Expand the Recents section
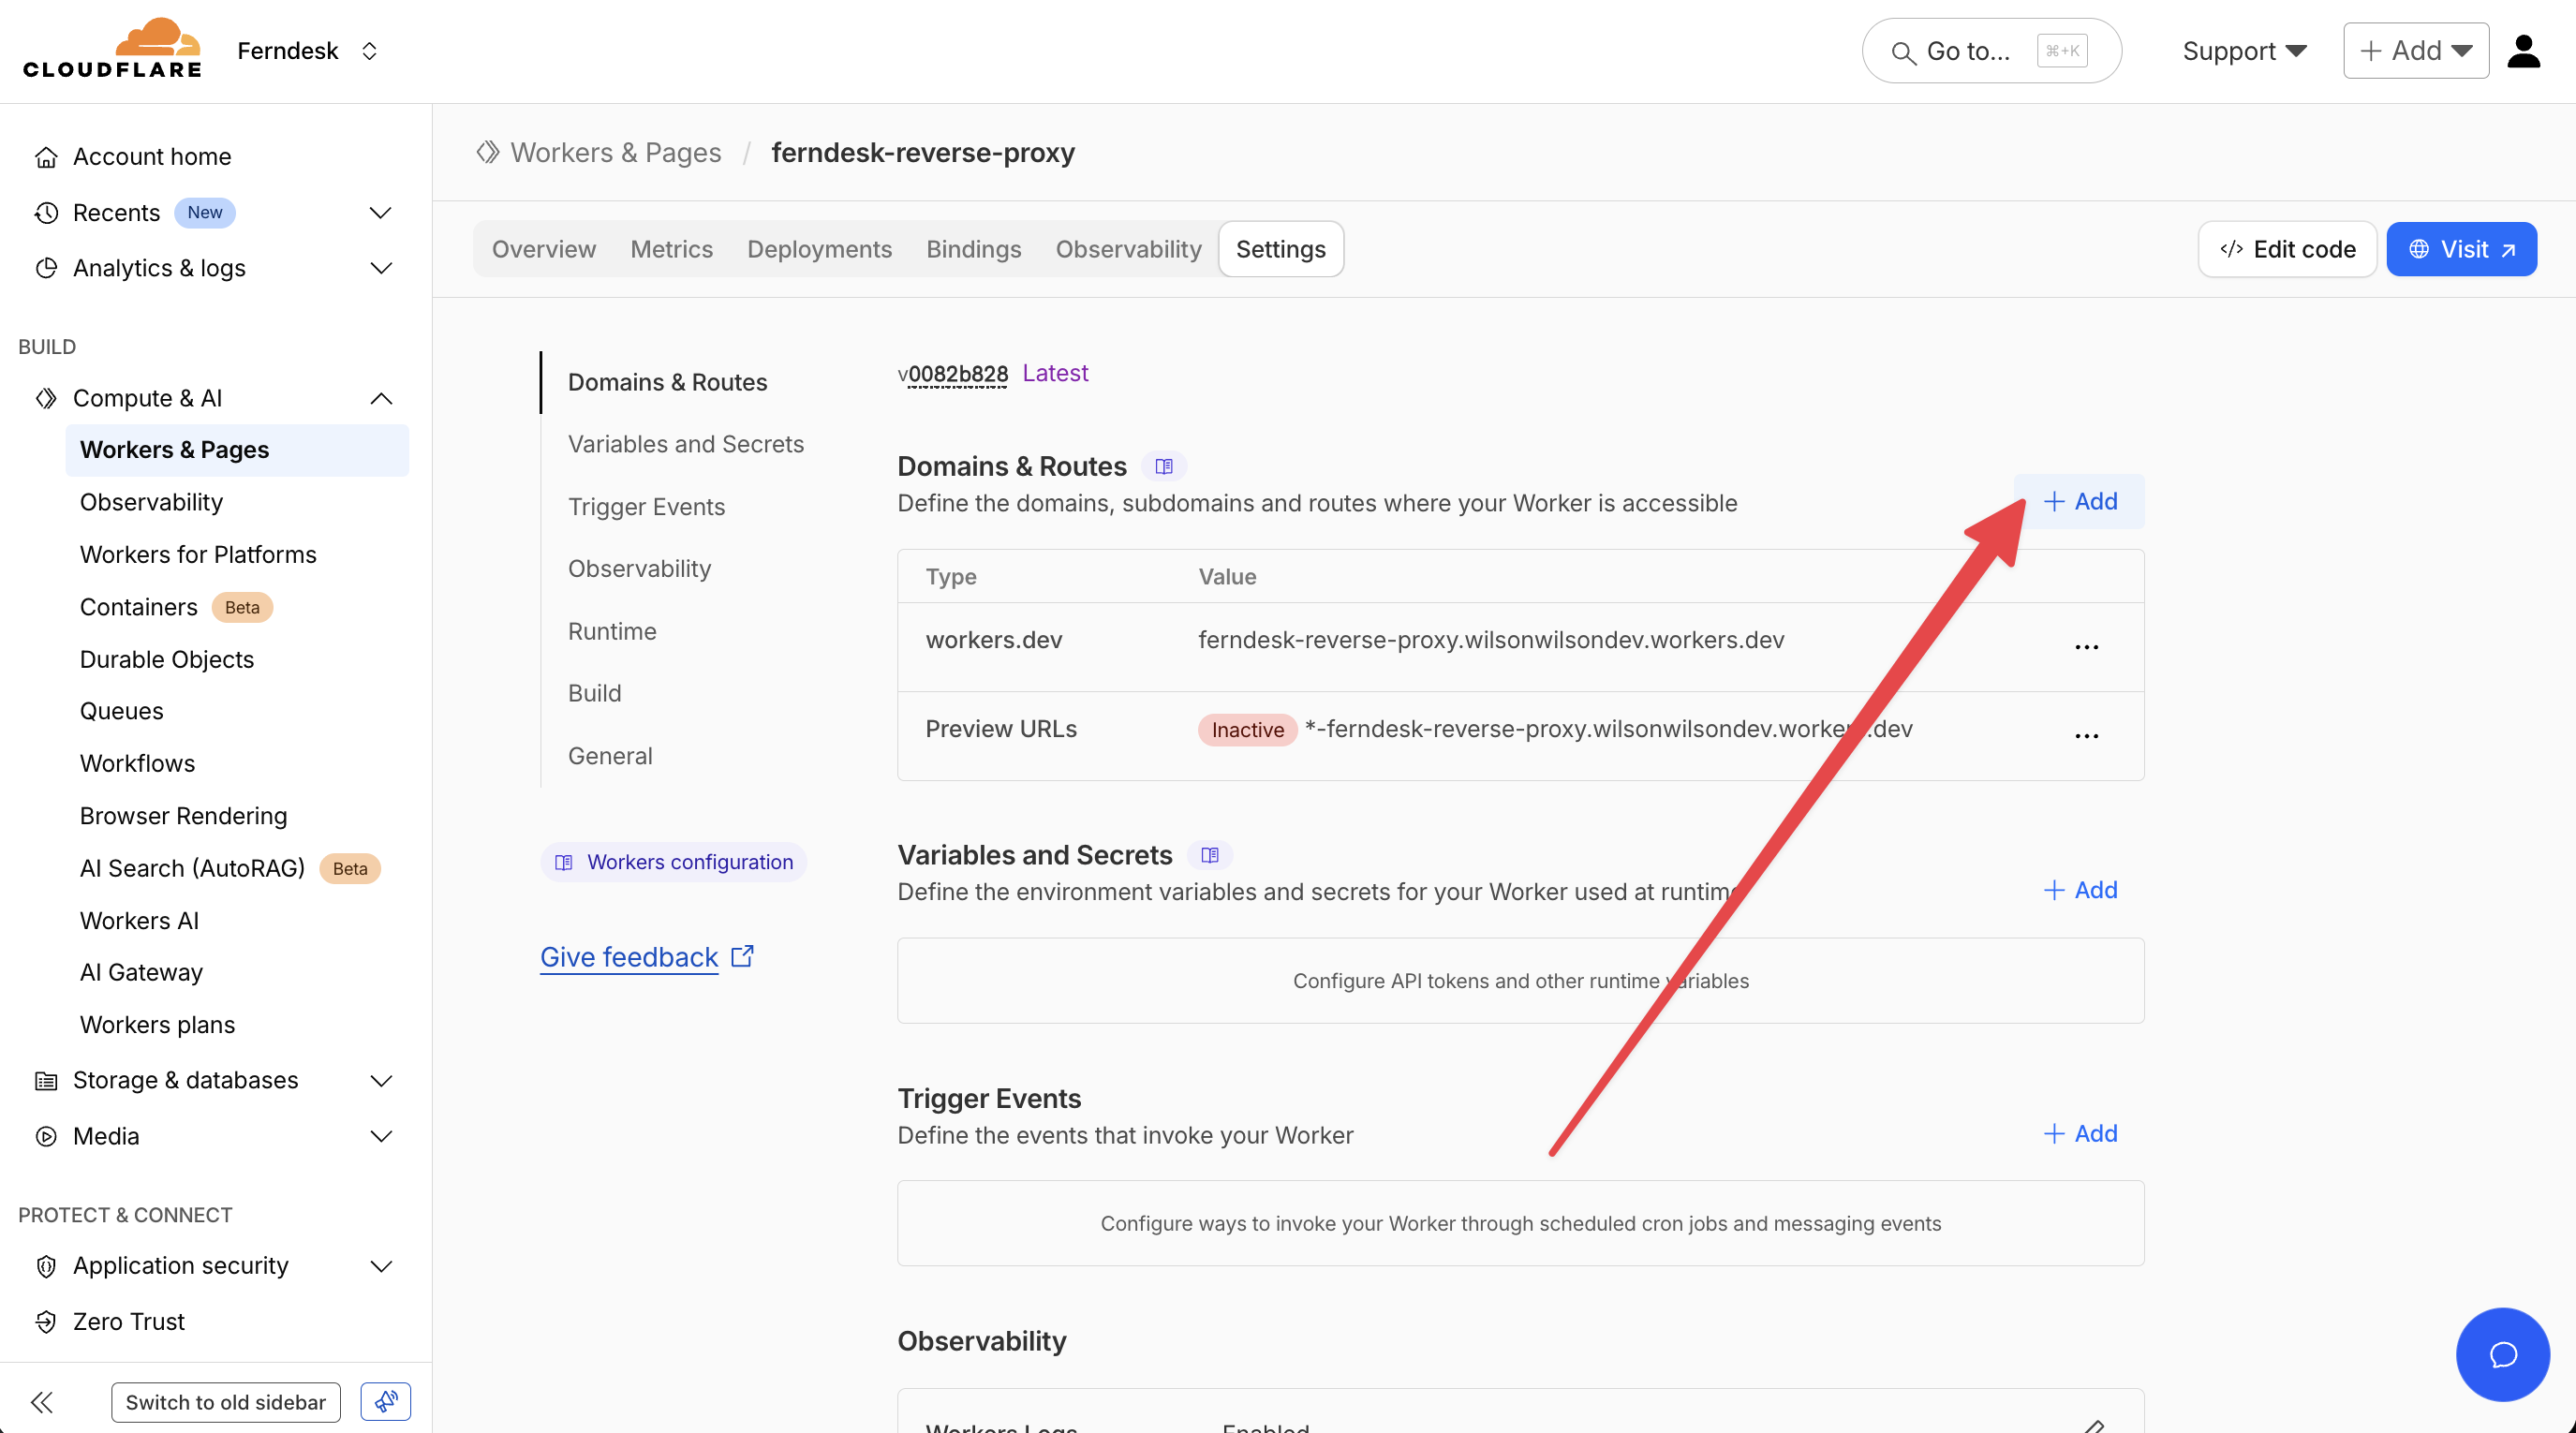 pyautogui.click(x=380, y=213)
